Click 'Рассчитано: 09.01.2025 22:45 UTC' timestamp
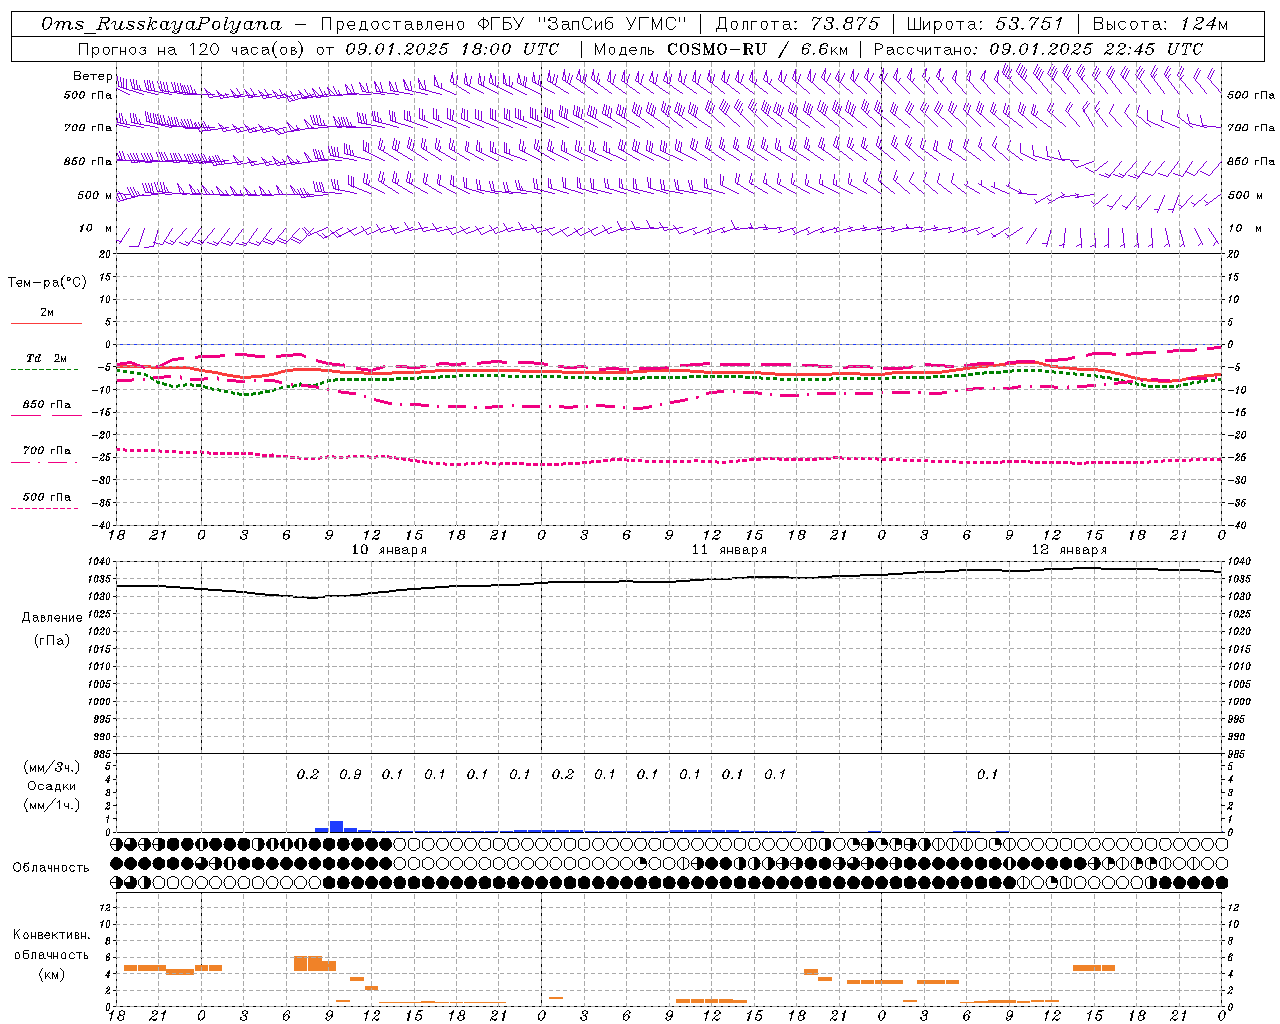1280x1024 pixels. pyautogui.click(x=1038, y=49)
